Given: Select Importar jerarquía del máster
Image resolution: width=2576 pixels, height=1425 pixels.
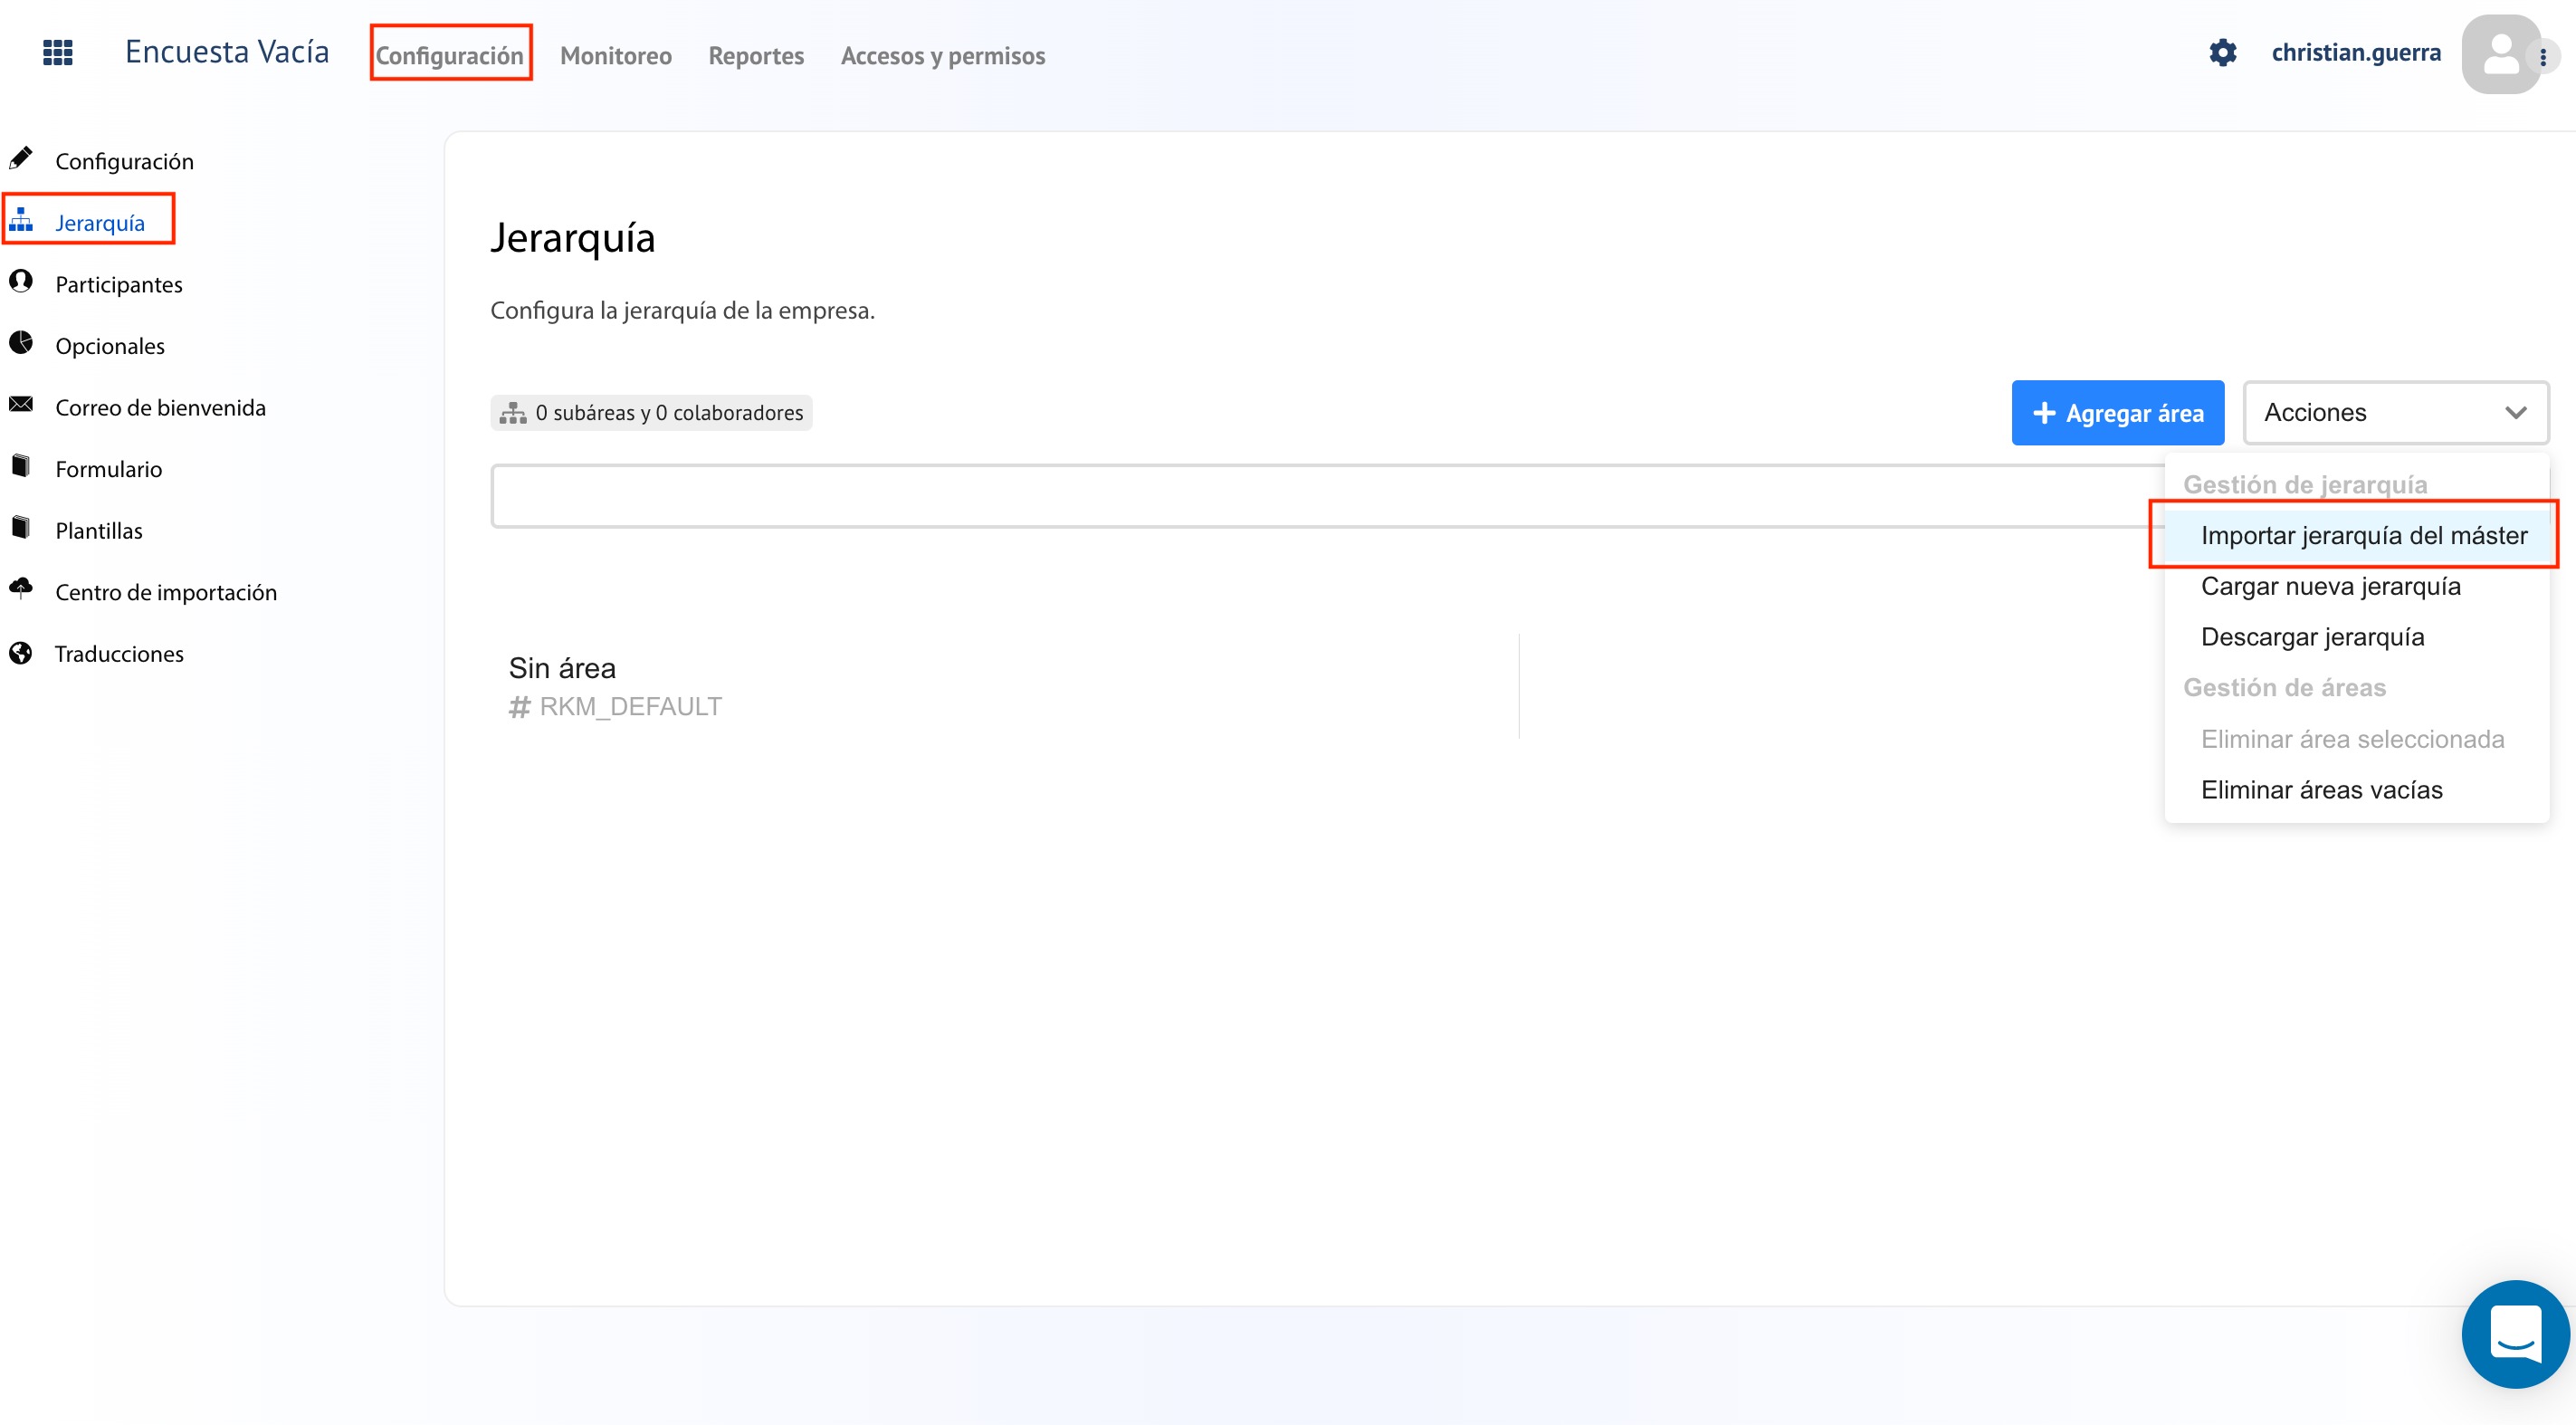Looking at the screenshot, I should 2356,535.
